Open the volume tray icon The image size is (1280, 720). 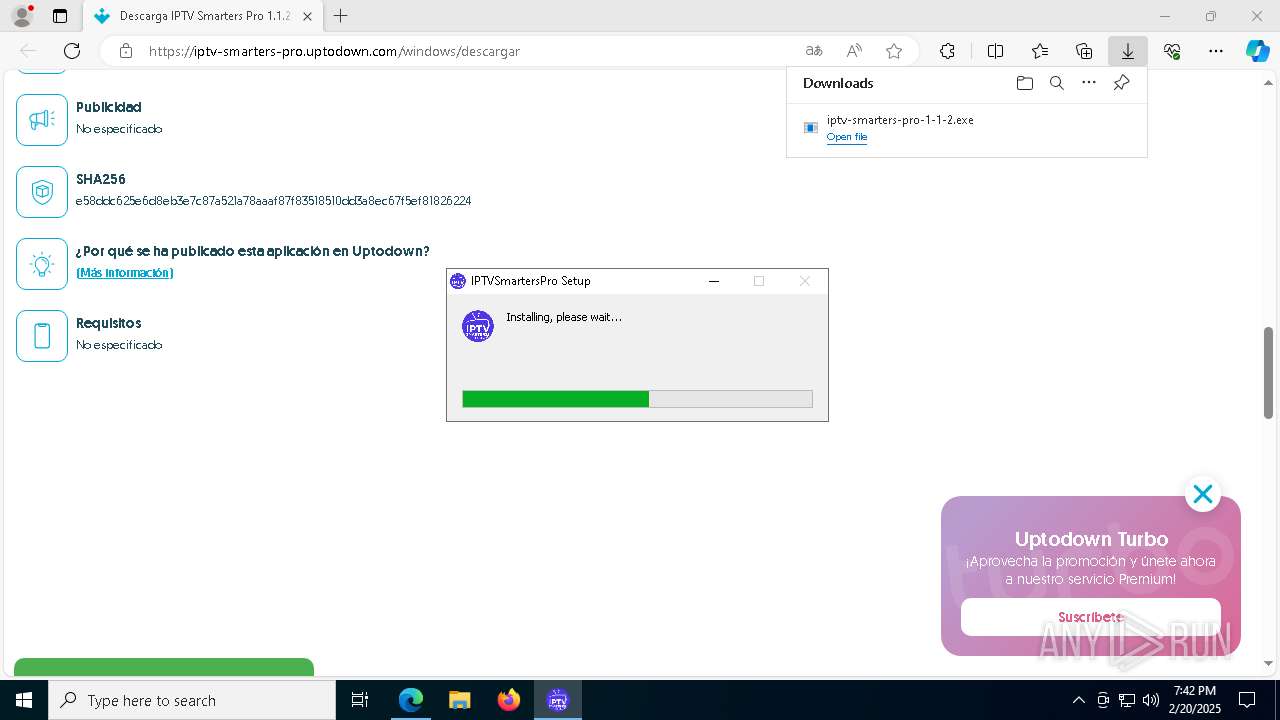point(1151,700)
